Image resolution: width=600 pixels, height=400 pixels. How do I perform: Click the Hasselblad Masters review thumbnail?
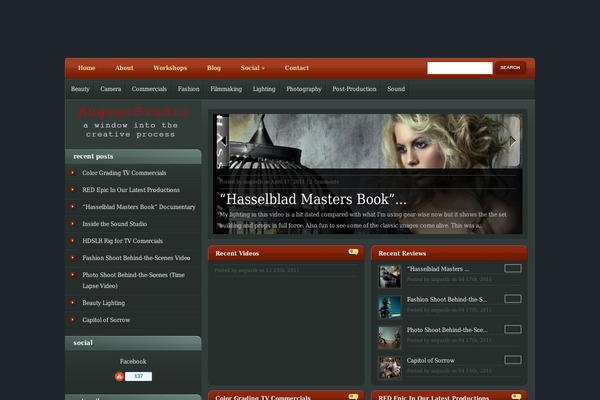click(390, 276)
